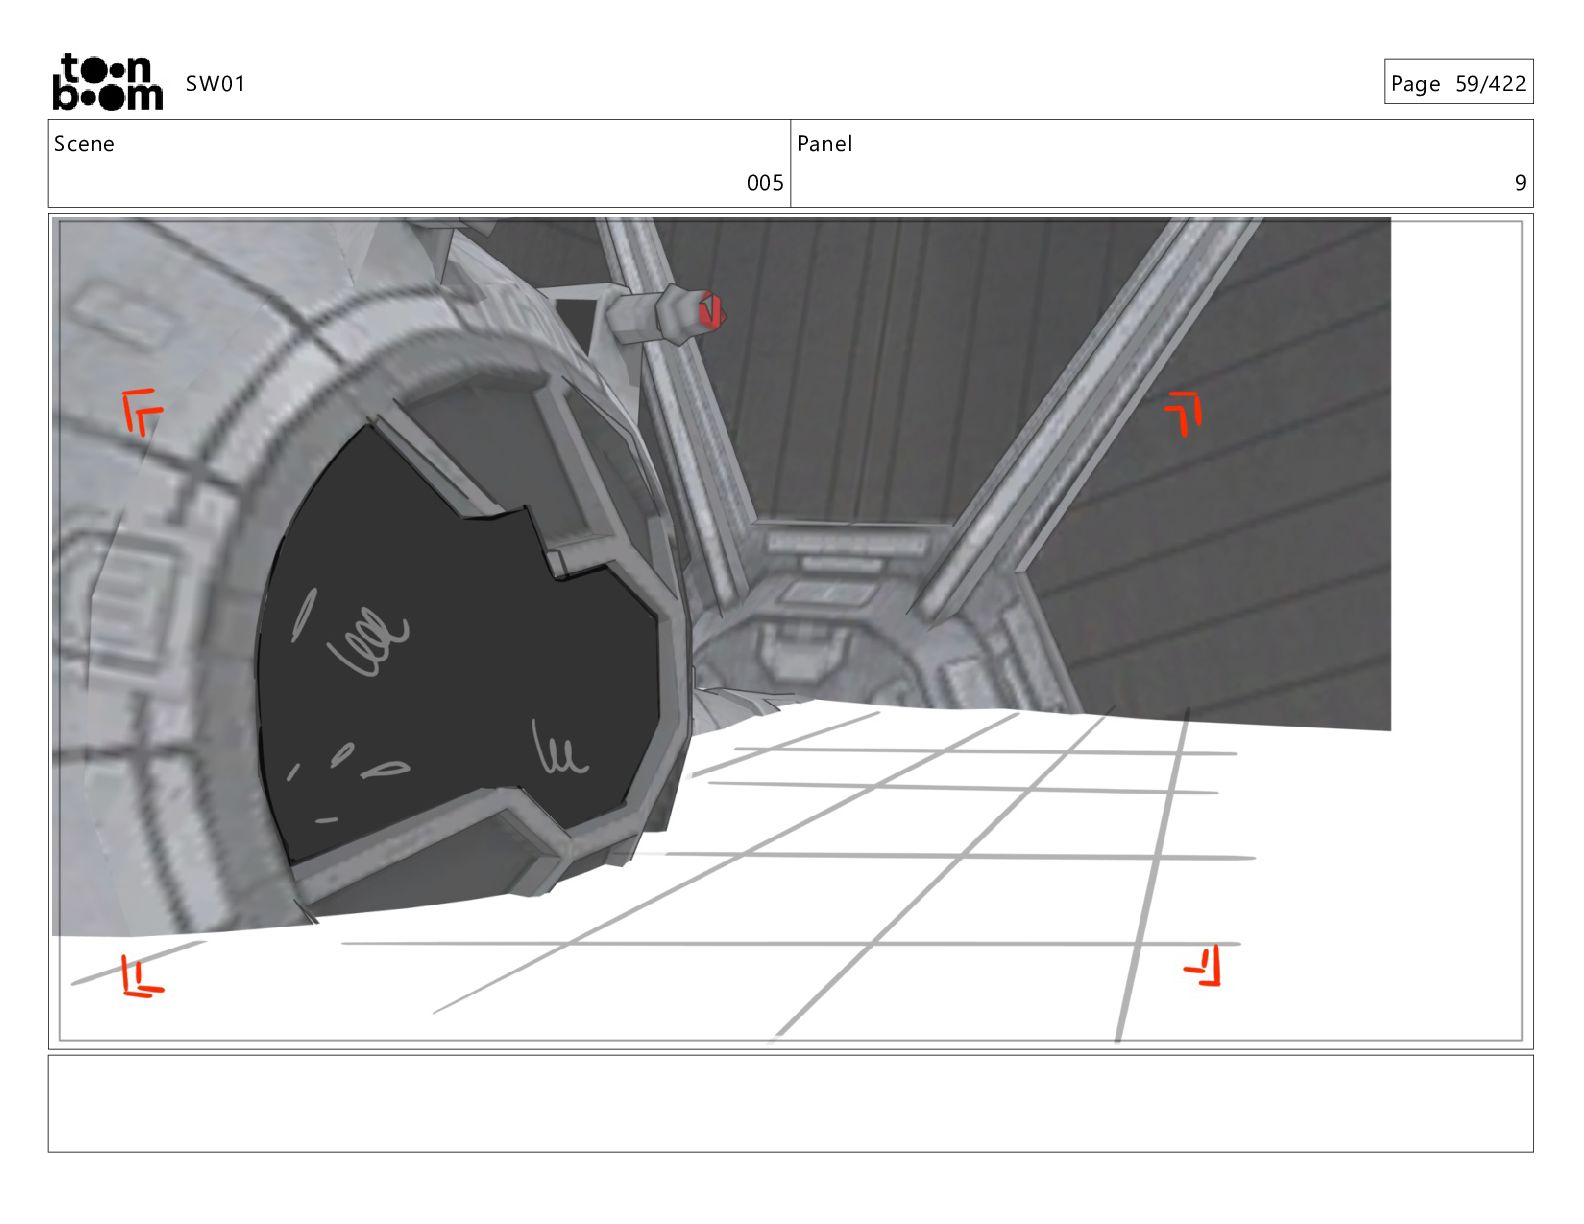Click the Panel label
This screenshot has height=1224, width=1584.
(824, 144)
